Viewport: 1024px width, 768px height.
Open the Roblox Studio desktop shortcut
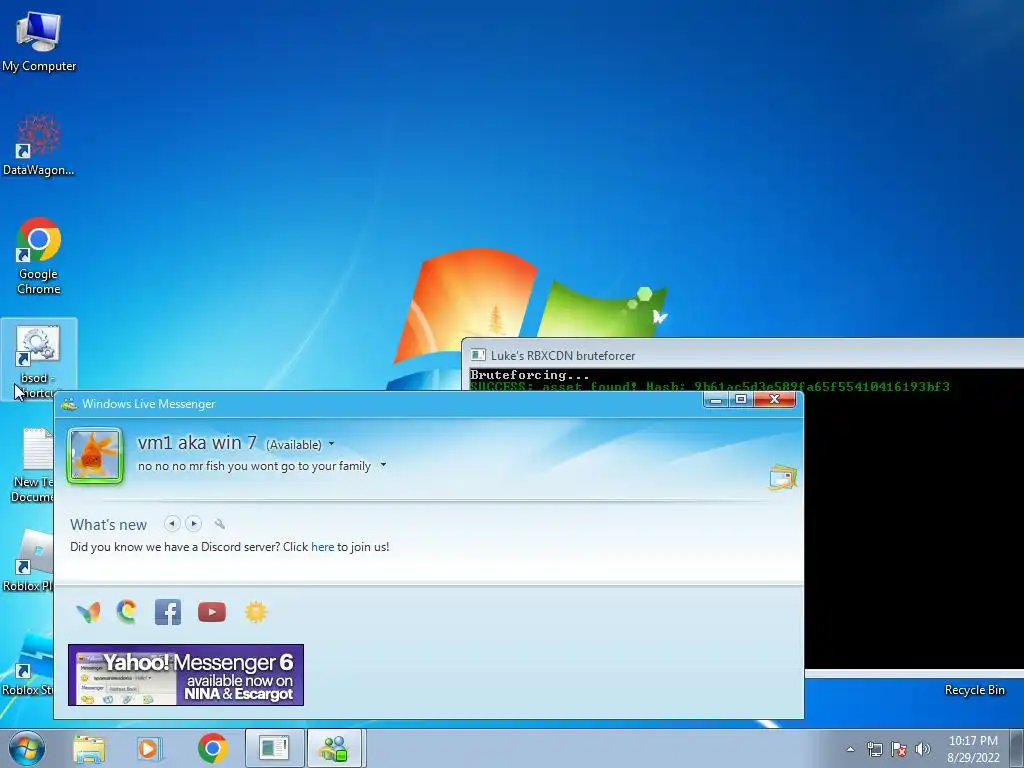click(x=27, y=665)
